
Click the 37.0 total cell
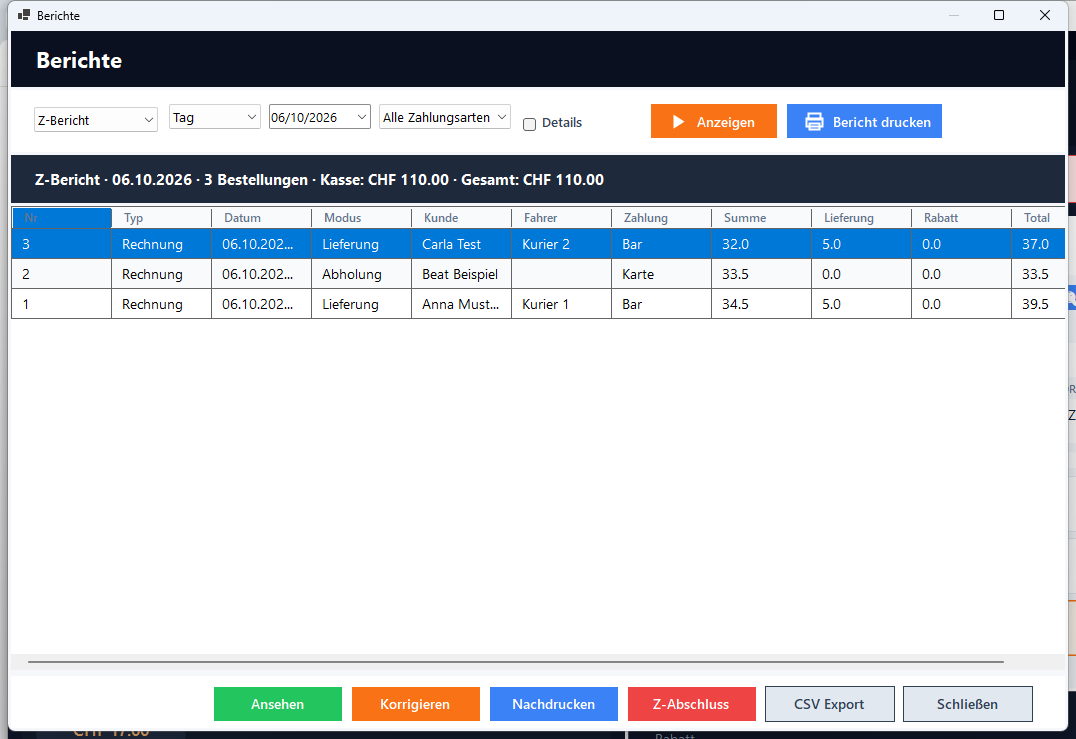1038,244
